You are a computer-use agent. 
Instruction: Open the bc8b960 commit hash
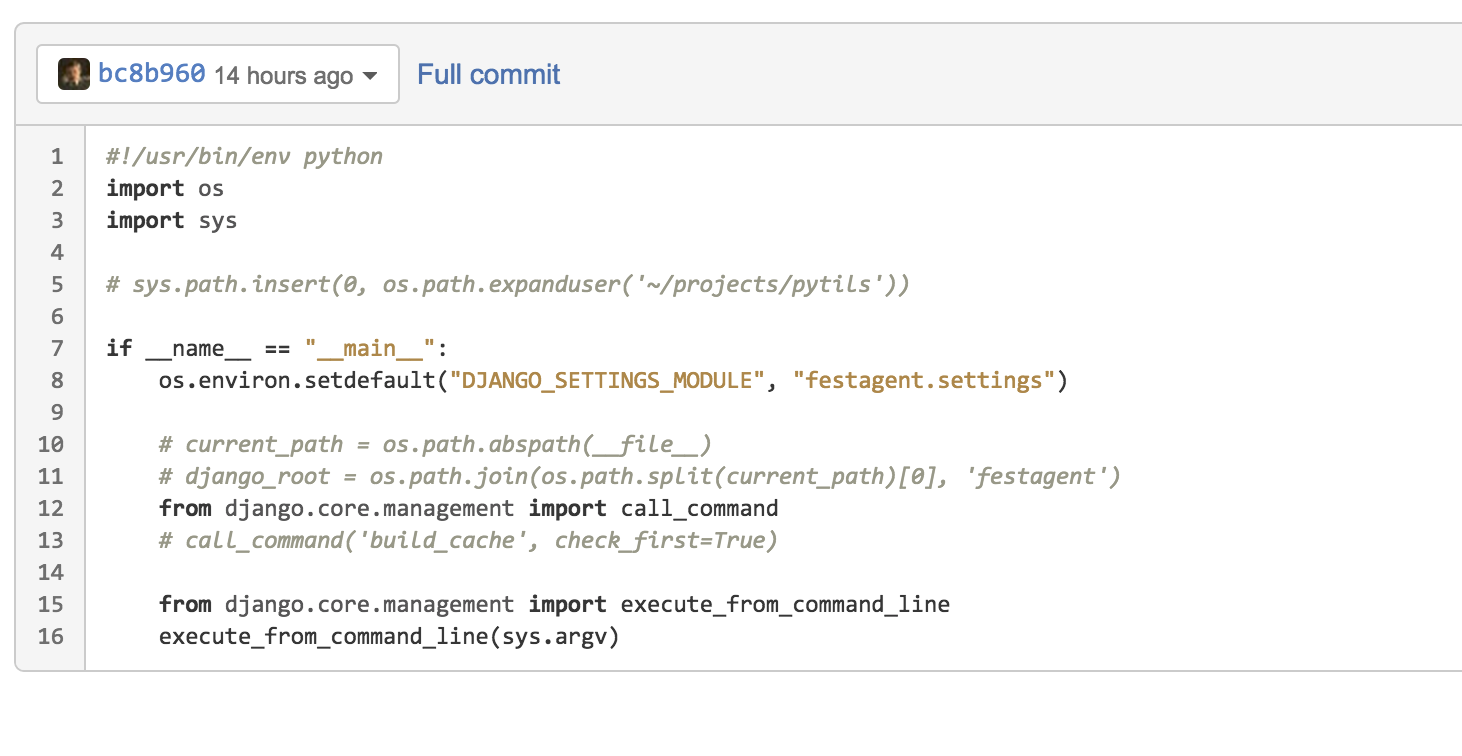[x=152, y=74]
